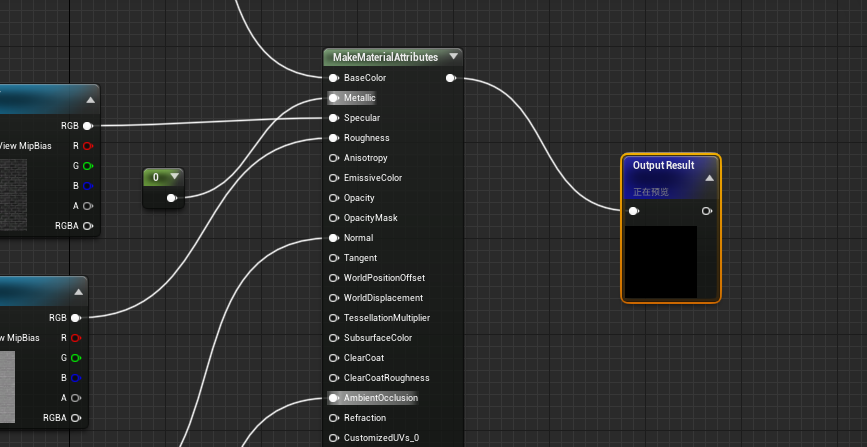
Task: Click the constant 0 node output pin
Action: click(x=173, y=198)
